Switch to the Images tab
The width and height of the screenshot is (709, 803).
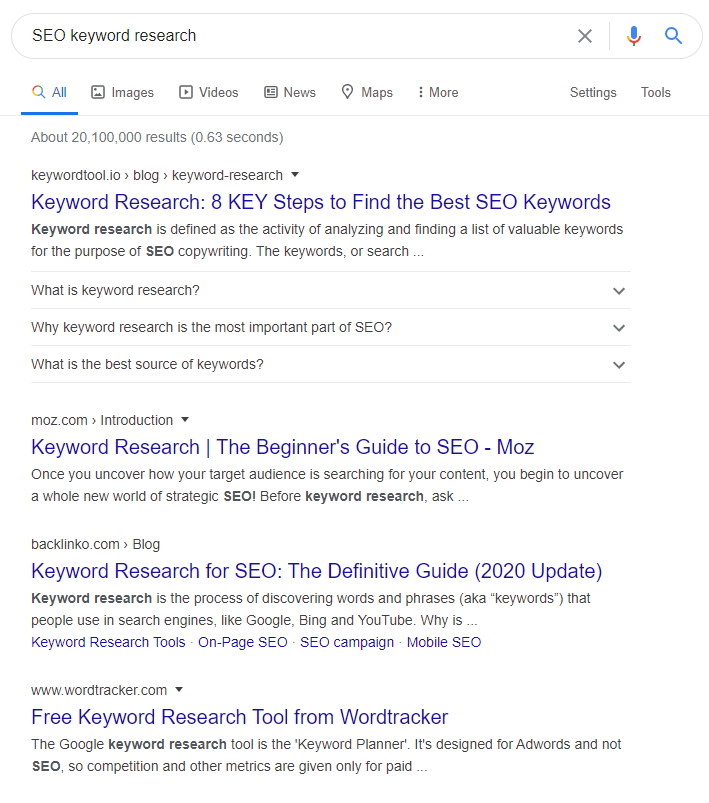point(122,93)
